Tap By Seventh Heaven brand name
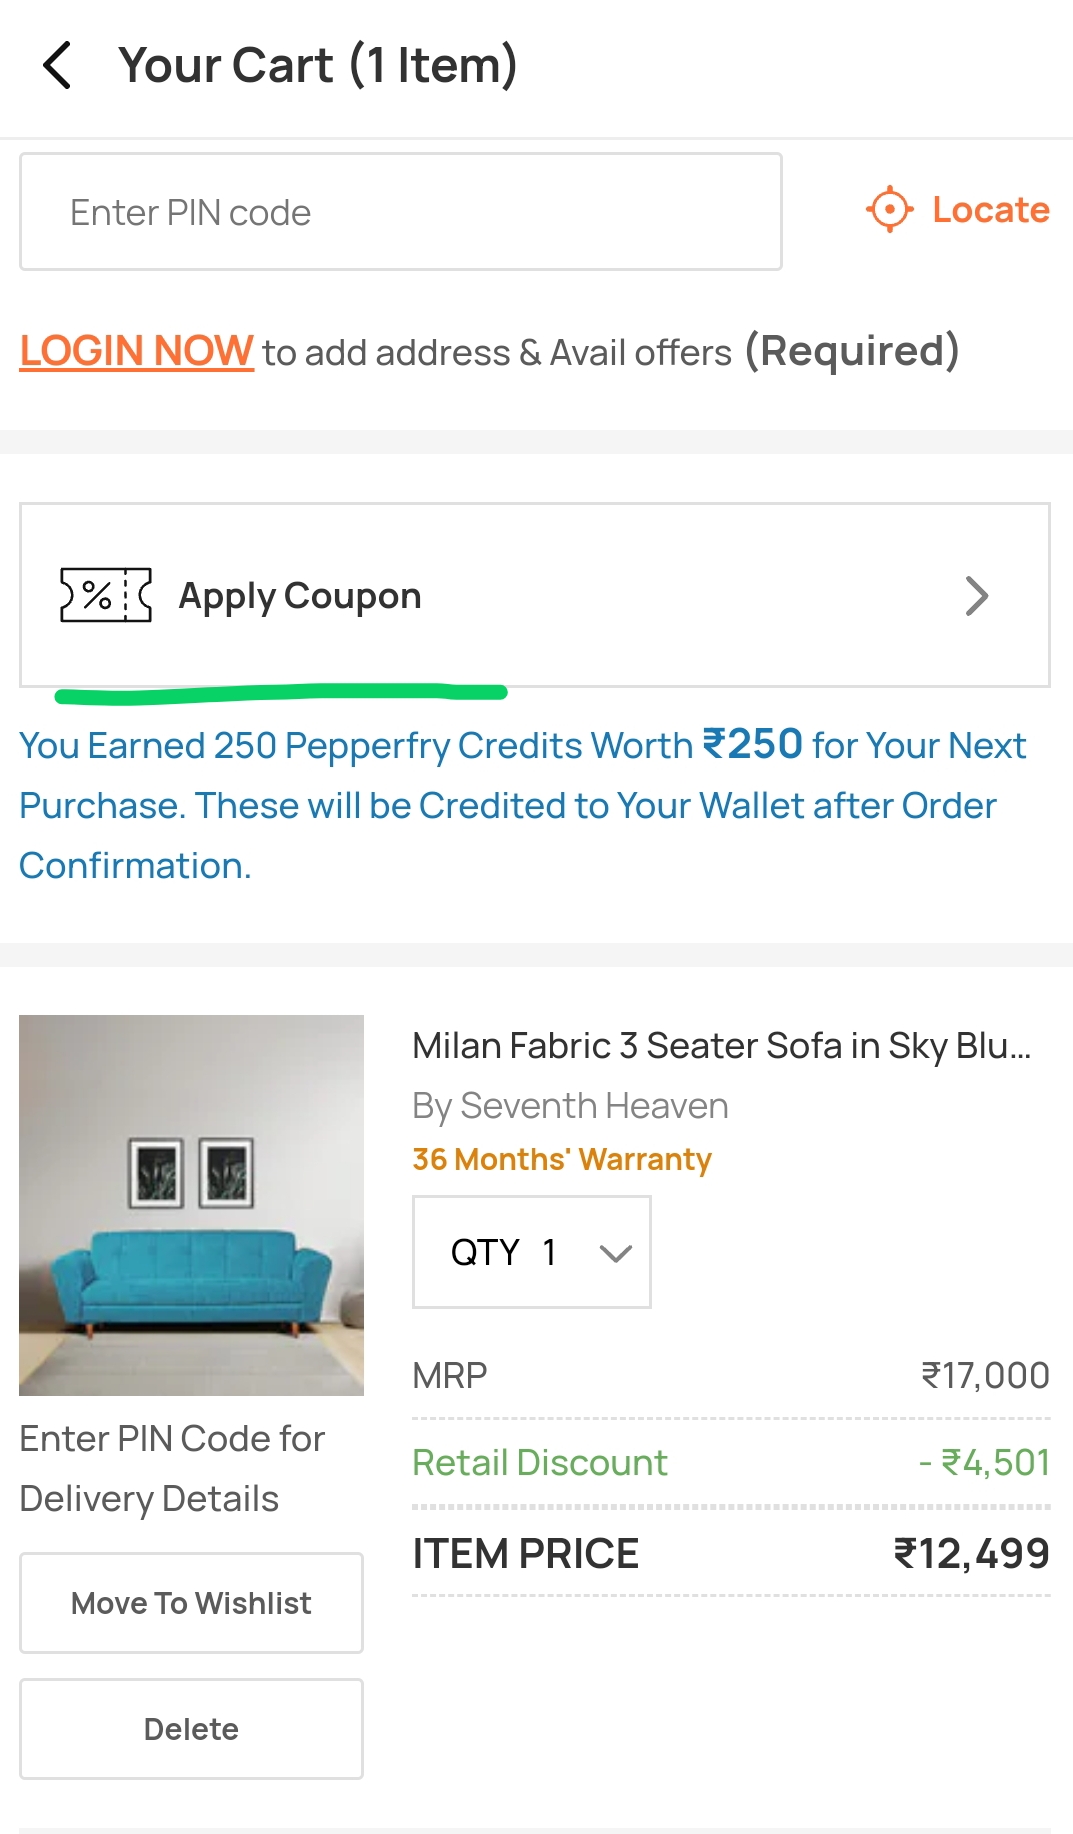1073x1834 pixels. pos(570,1106)
